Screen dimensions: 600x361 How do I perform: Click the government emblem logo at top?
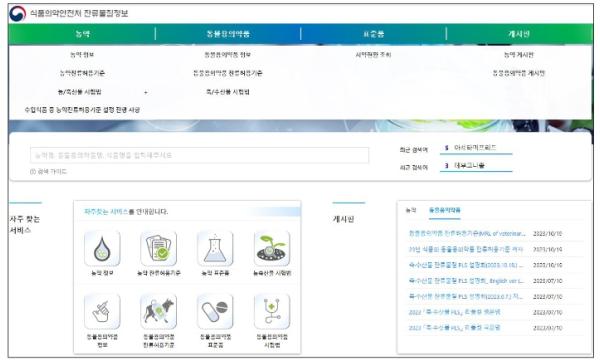pos(17,13)
